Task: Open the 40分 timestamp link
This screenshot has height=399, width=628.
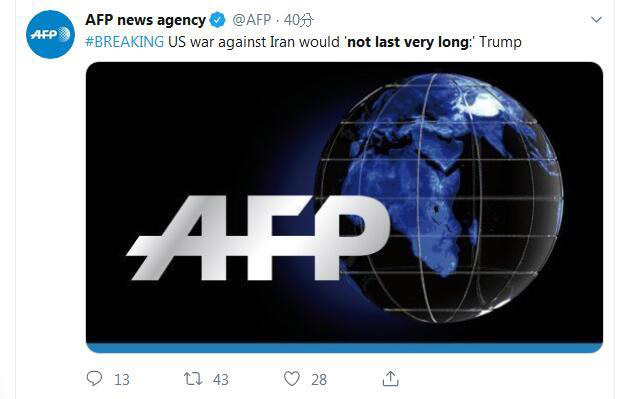Action: point(298,20)
